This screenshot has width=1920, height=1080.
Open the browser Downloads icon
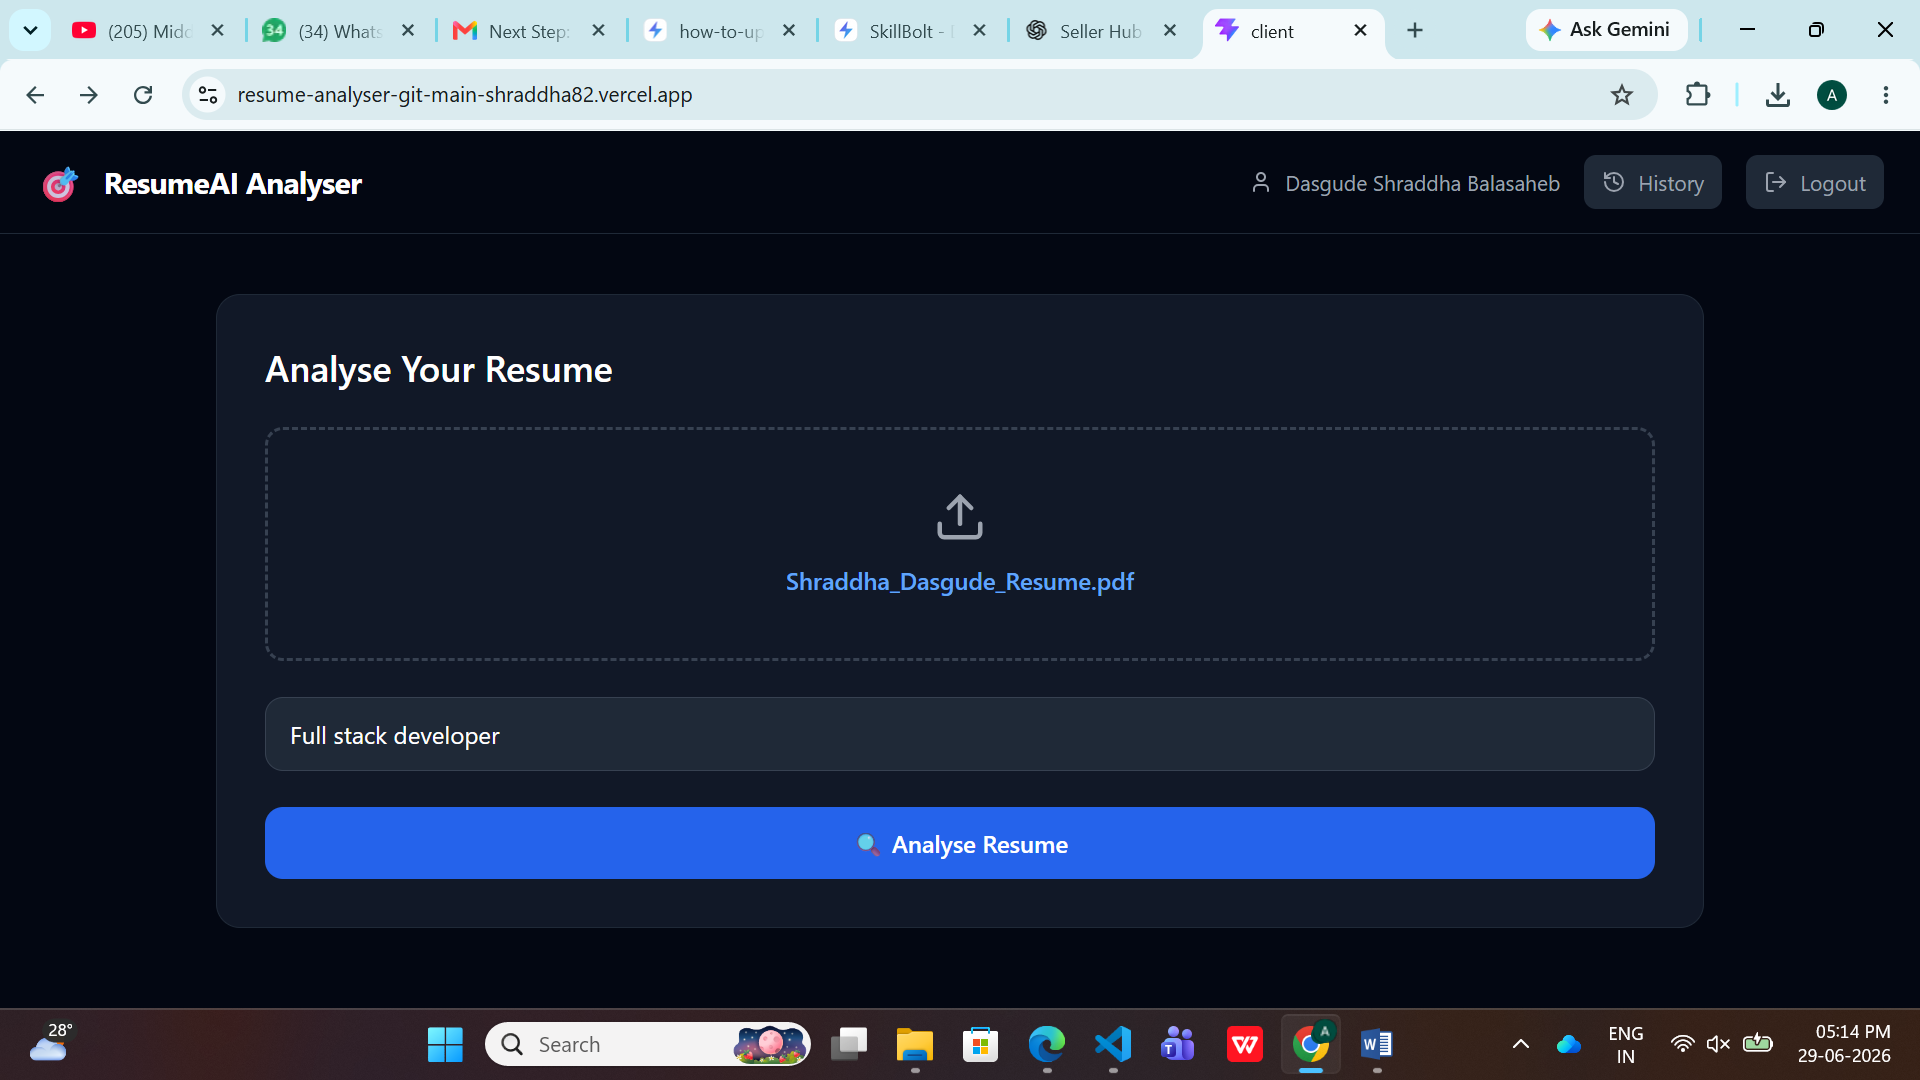coord(1777,95)
